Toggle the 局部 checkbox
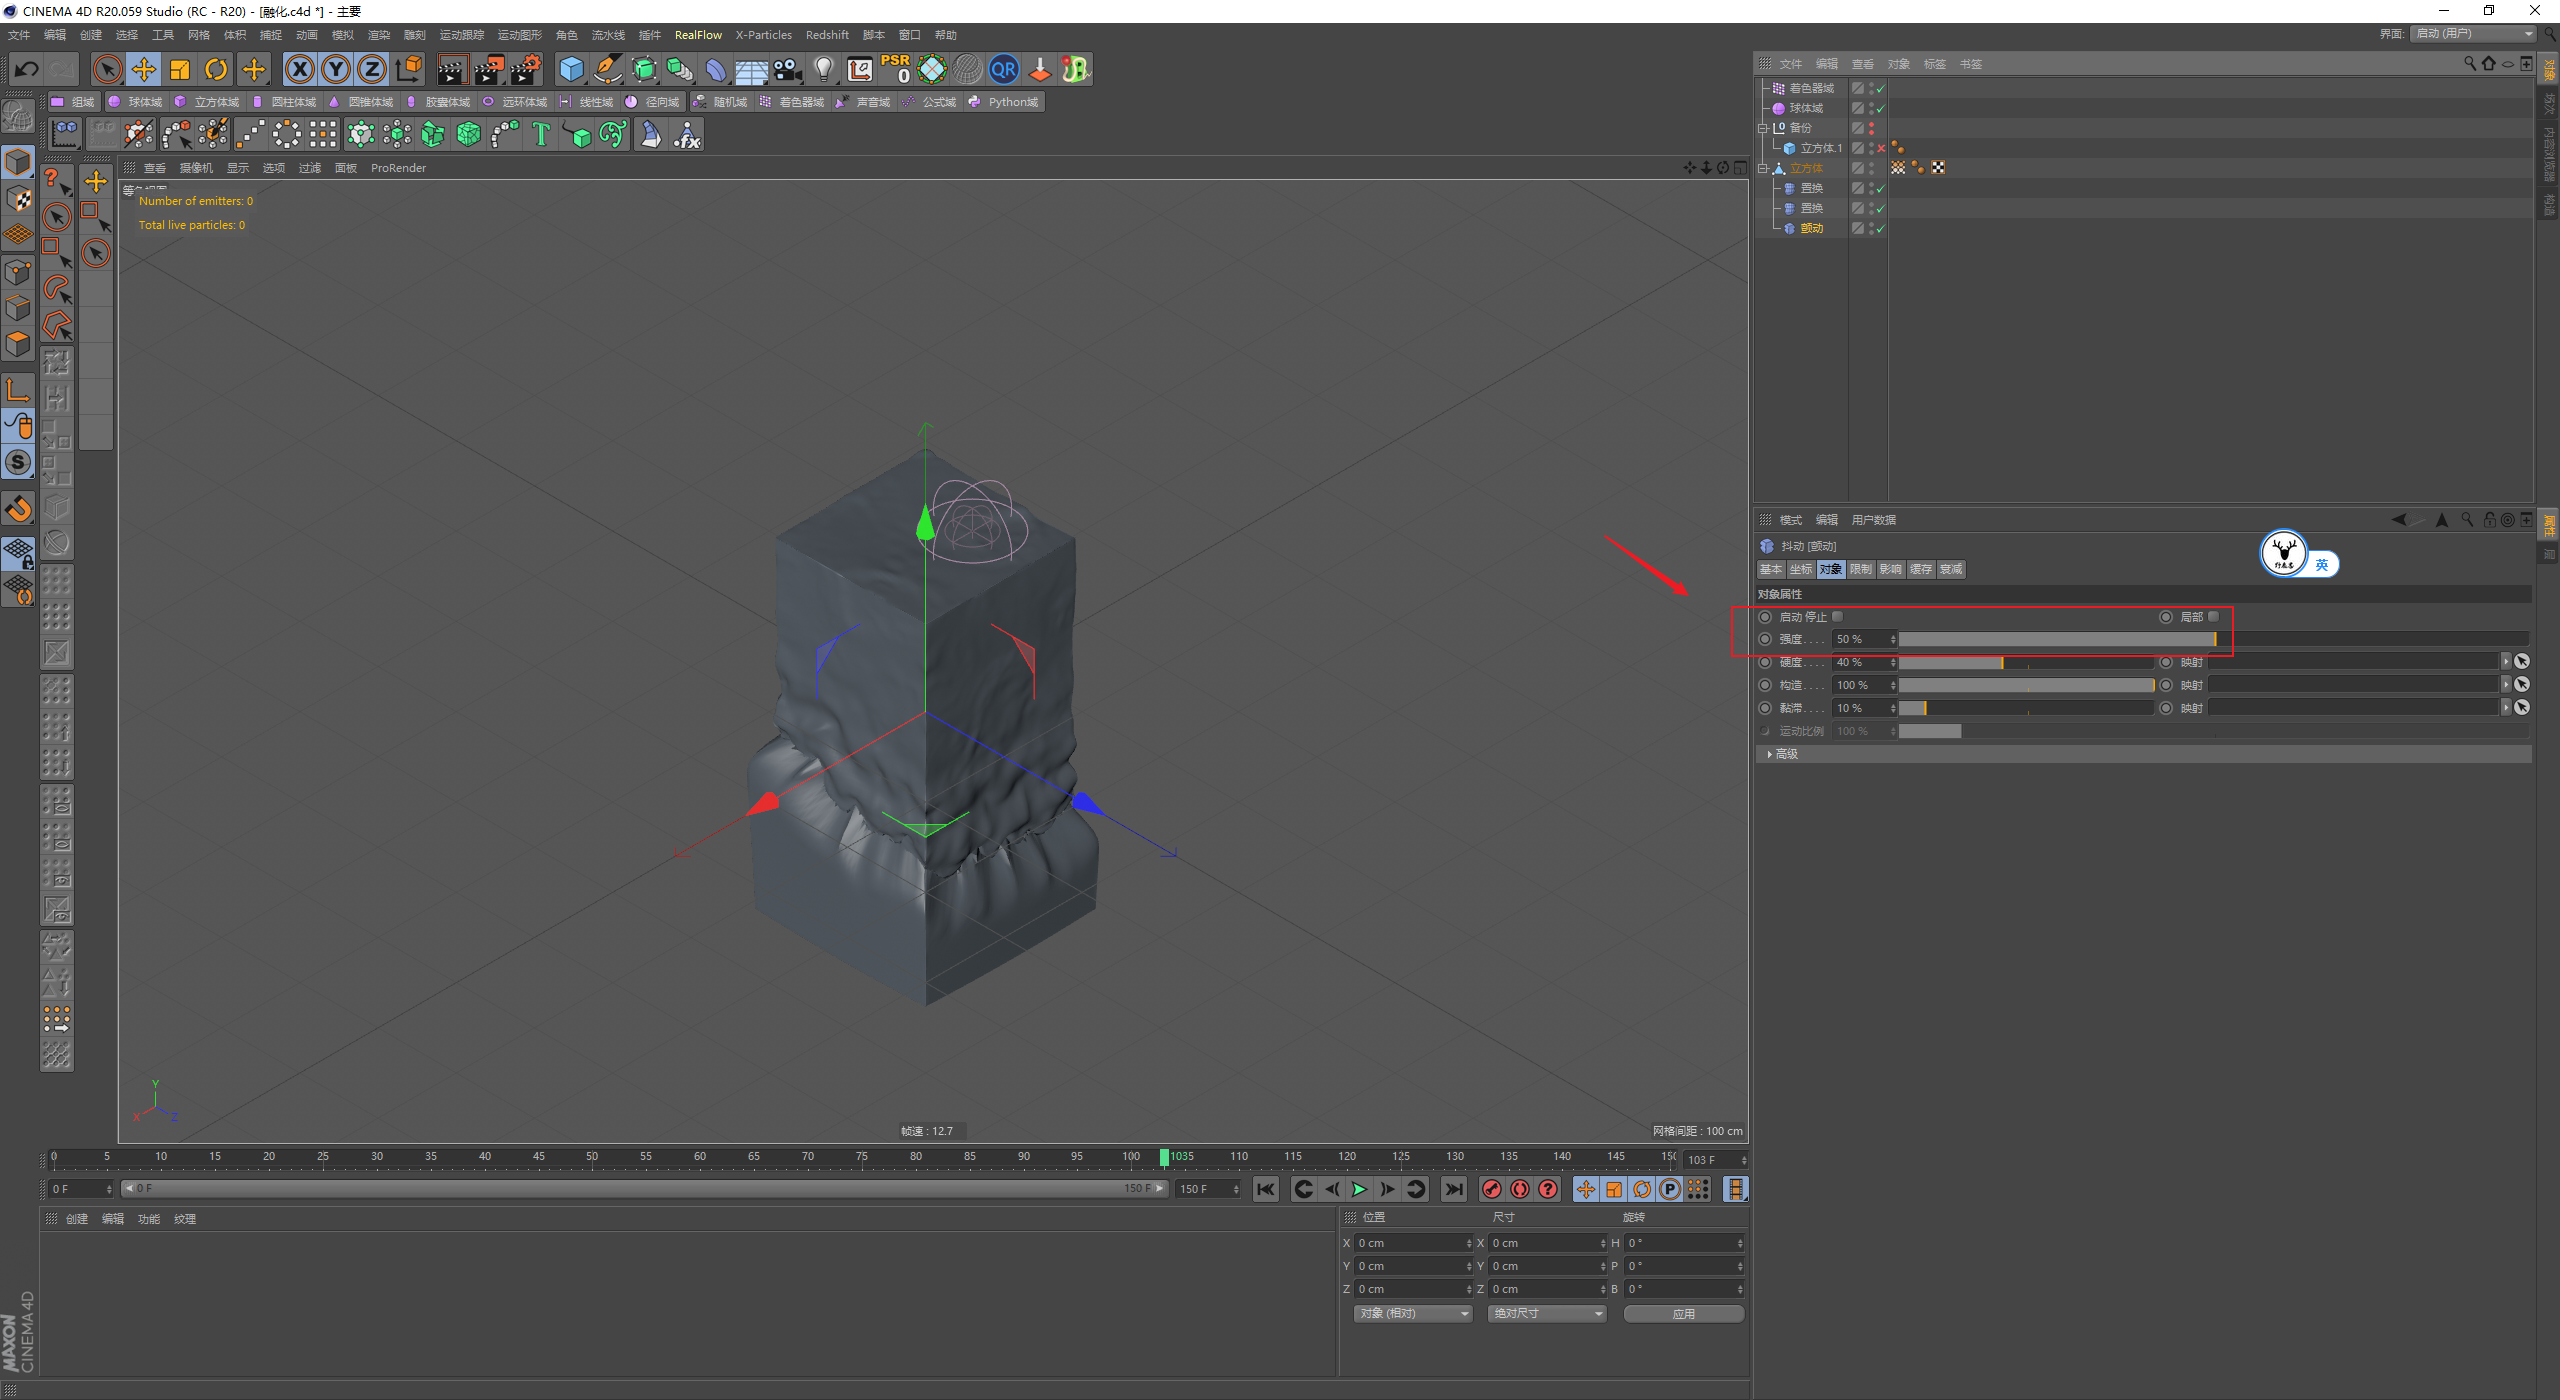The image size is (2560, 1400). point(2213,617)
